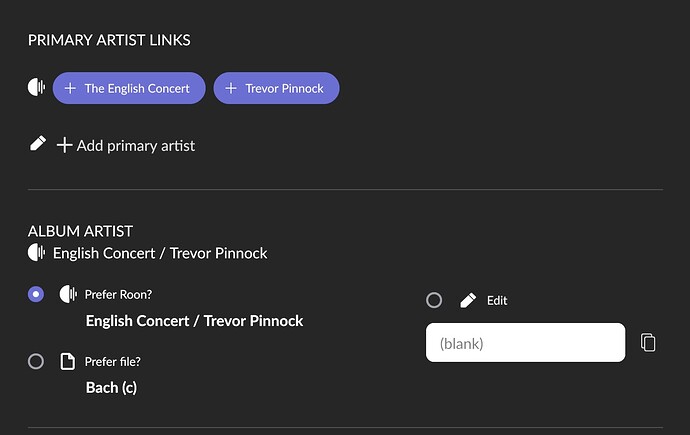
Task: Click the plus icon inside the Trevor Pinnock pill
Action: coord(231,88)
